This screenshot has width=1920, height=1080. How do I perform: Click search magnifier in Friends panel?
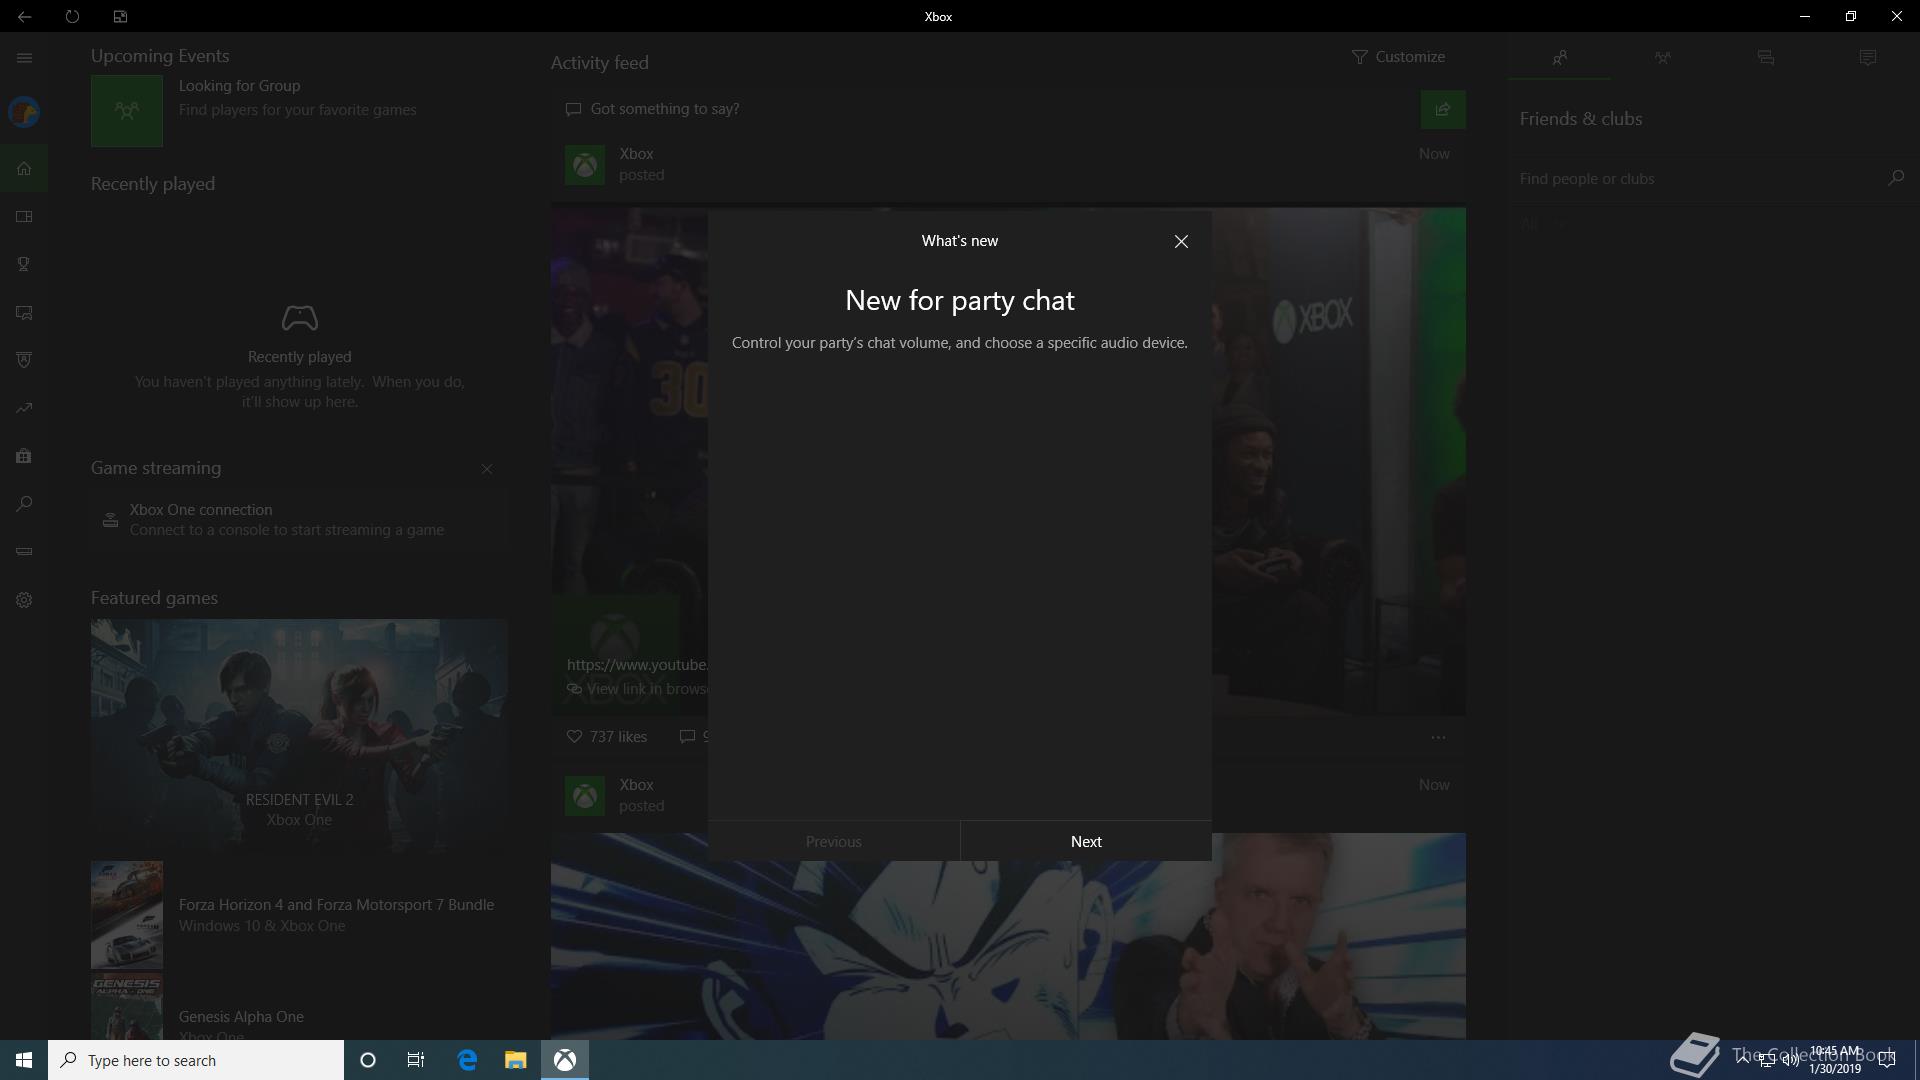(x=1895, y=178)
